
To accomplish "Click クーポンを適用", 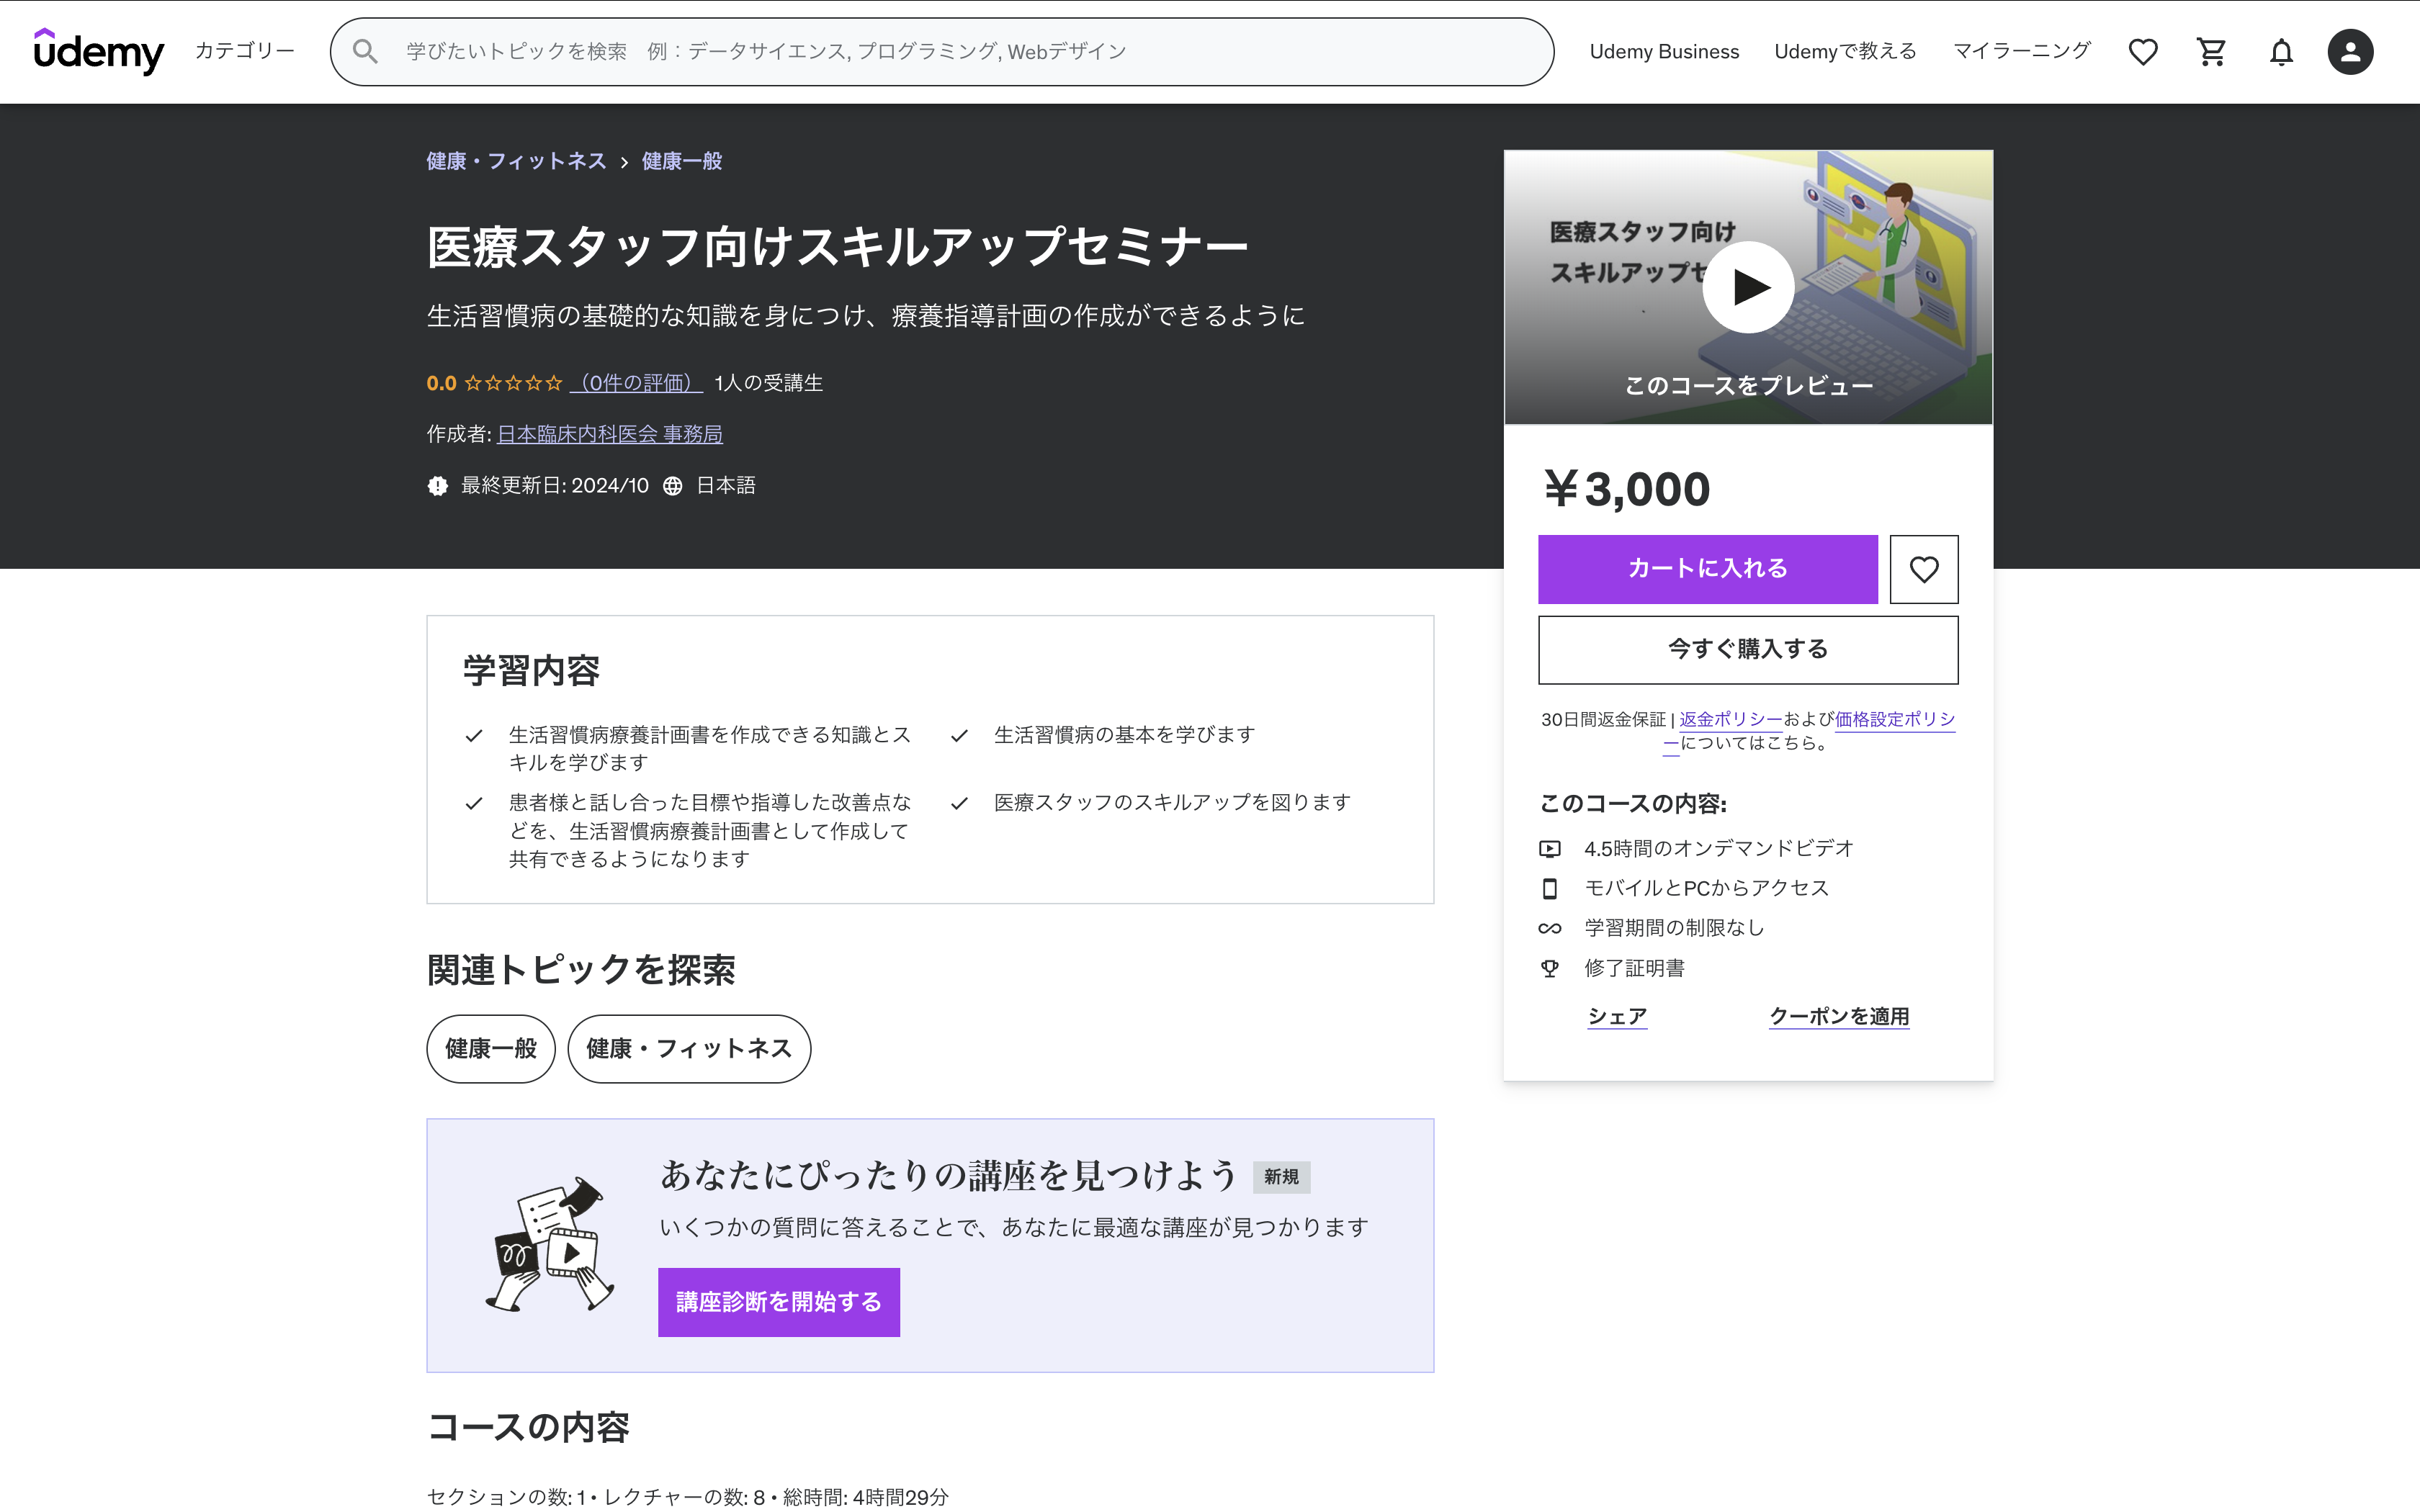I will click(1839, 1016).
